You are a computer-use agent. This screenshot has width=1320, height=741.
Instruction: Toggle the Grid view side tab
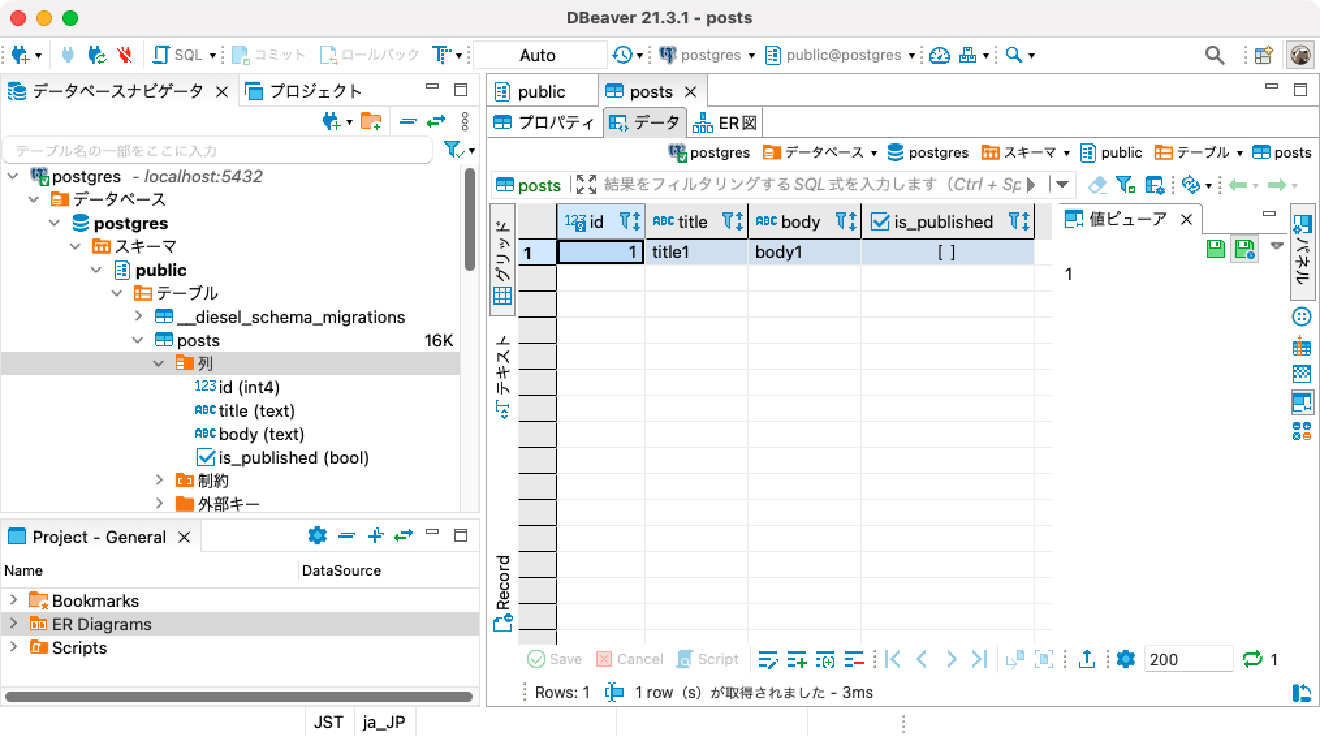[x=503, y=262]
